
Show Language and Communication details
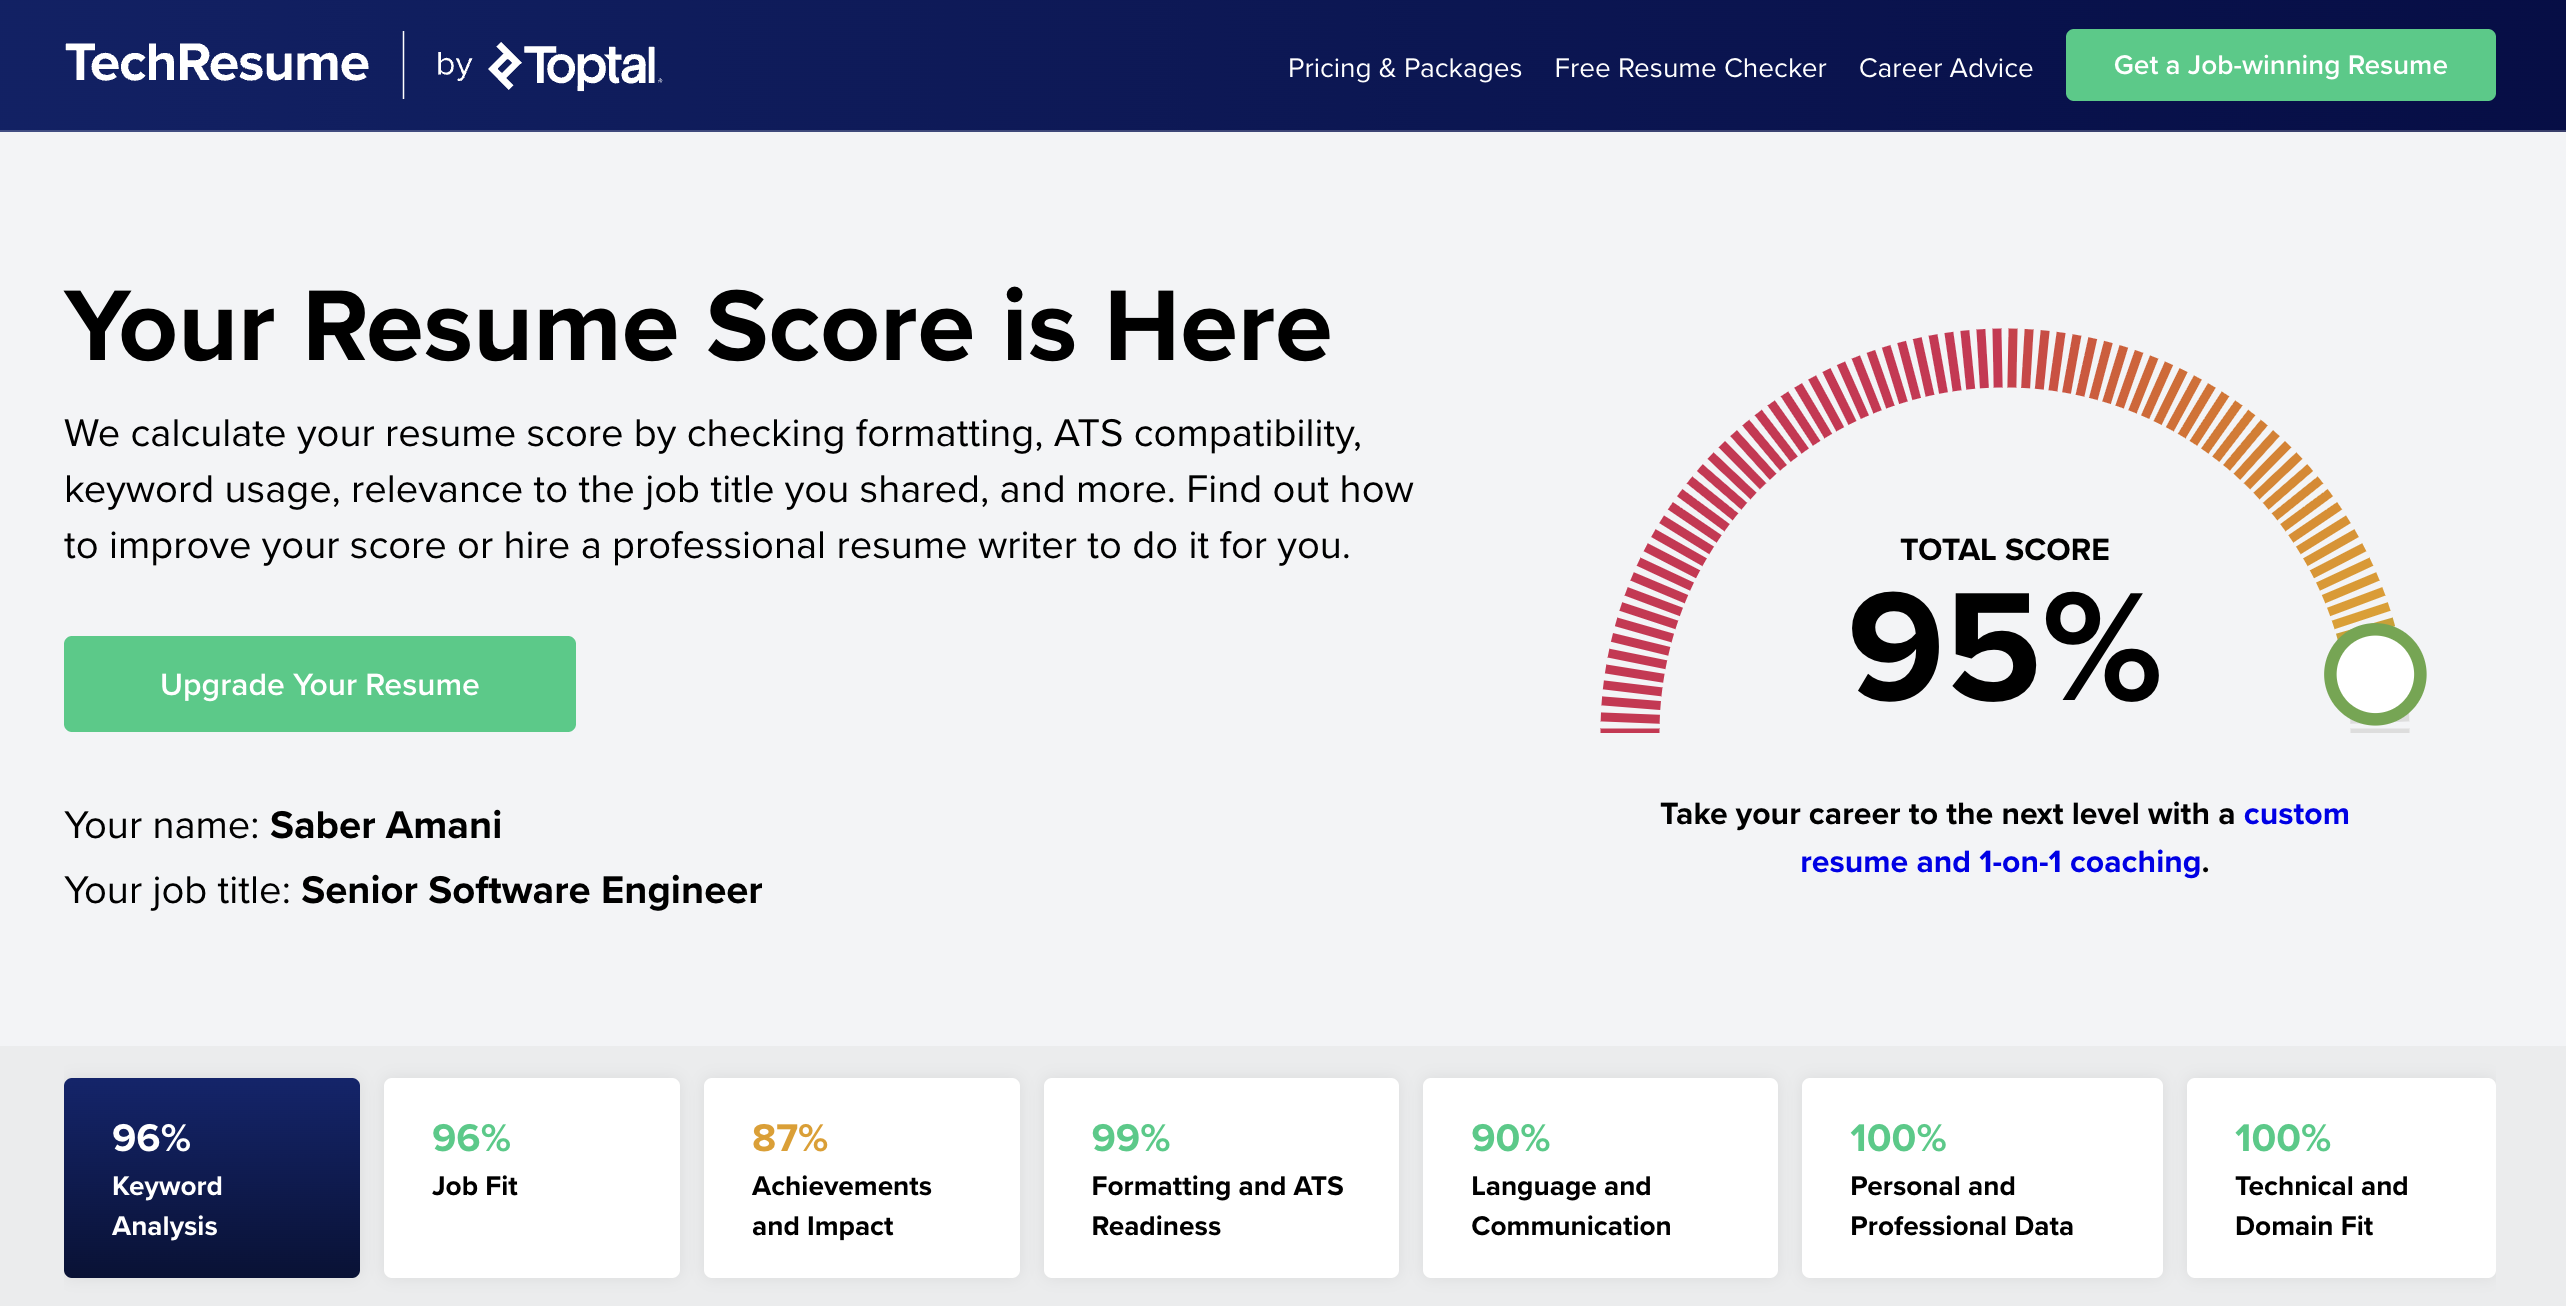[1600, 1177]
